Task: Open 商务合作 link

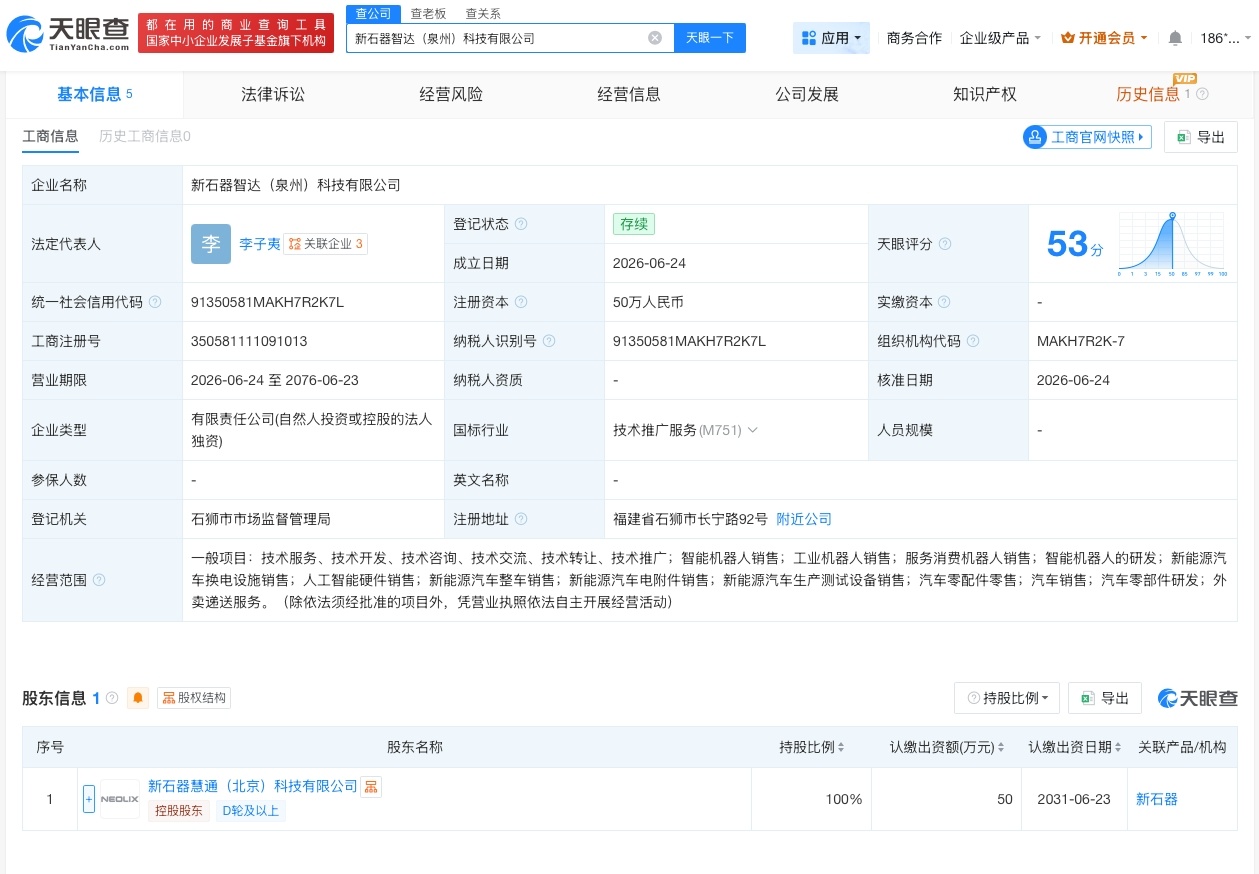Action: click(914, 38)
